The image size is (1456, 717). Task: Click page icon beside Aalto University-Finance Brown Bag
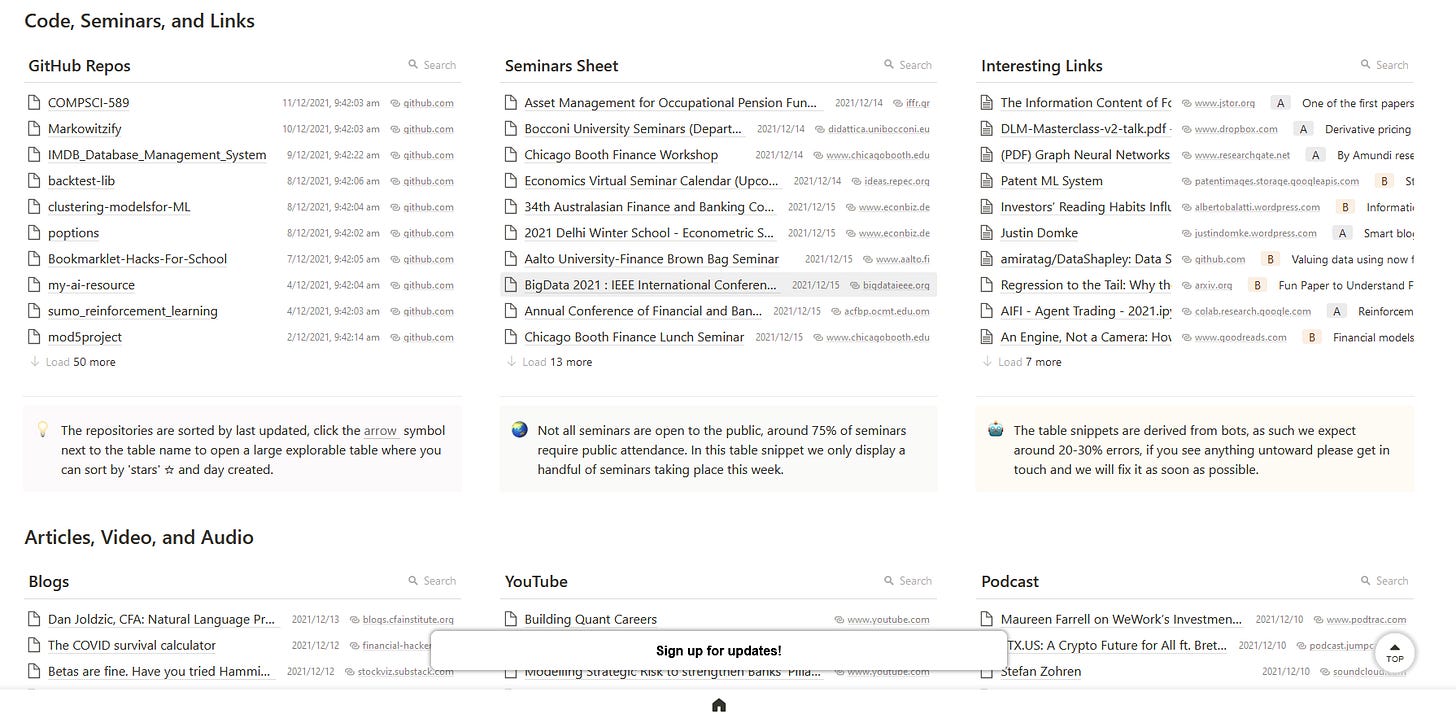[511, 258]
